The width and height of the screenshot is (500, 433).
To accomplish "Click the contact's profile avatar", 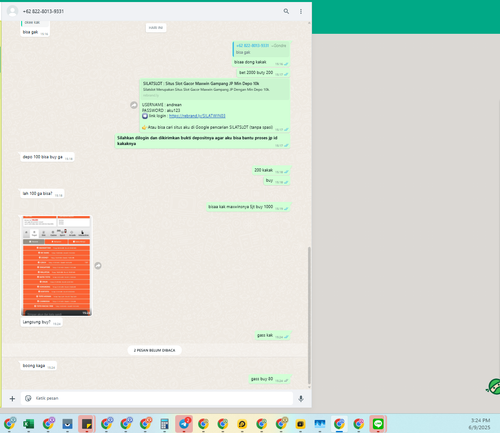I will [12, 11].
